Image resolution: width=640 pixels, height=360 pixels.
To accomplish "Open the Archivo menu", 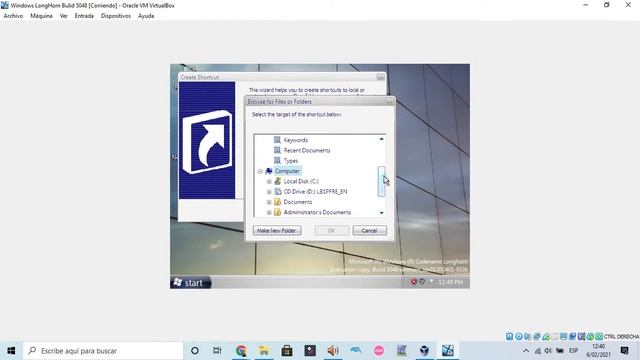I will 13,16.
